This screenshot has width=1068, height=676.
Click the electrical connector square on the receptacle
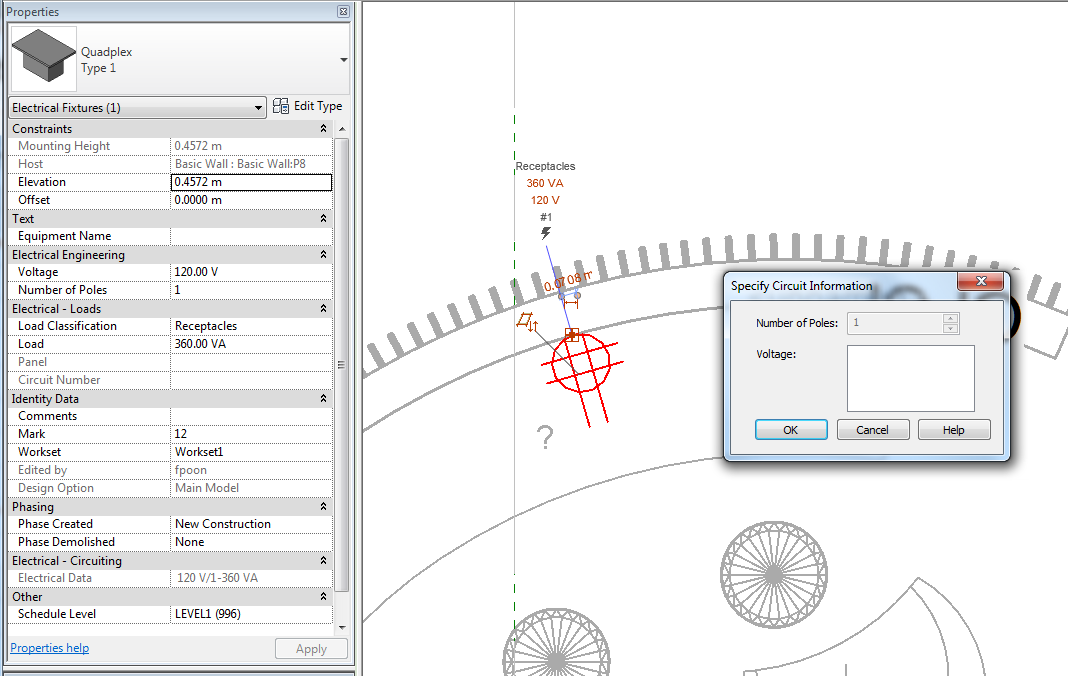point(572,335)
